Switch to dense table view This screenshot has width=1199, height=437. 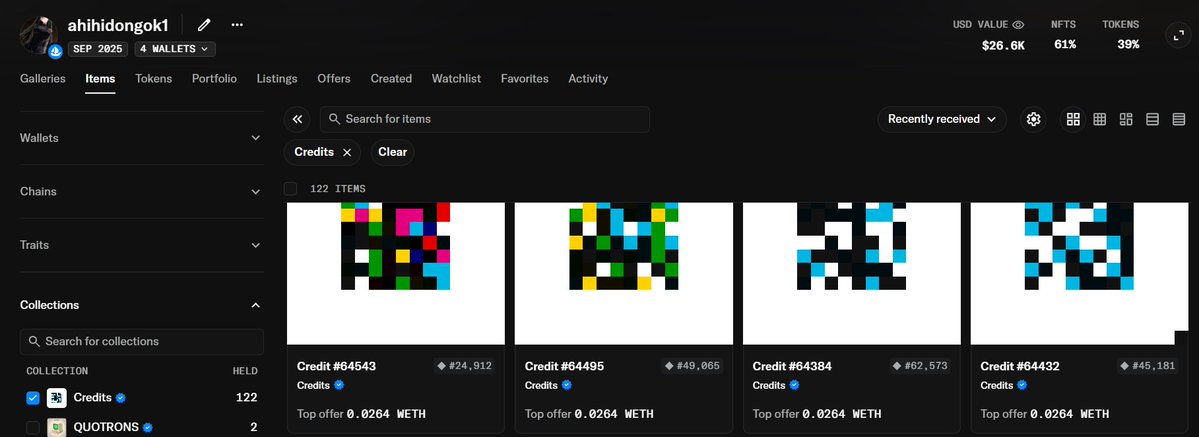click(x=1178, y=119)
